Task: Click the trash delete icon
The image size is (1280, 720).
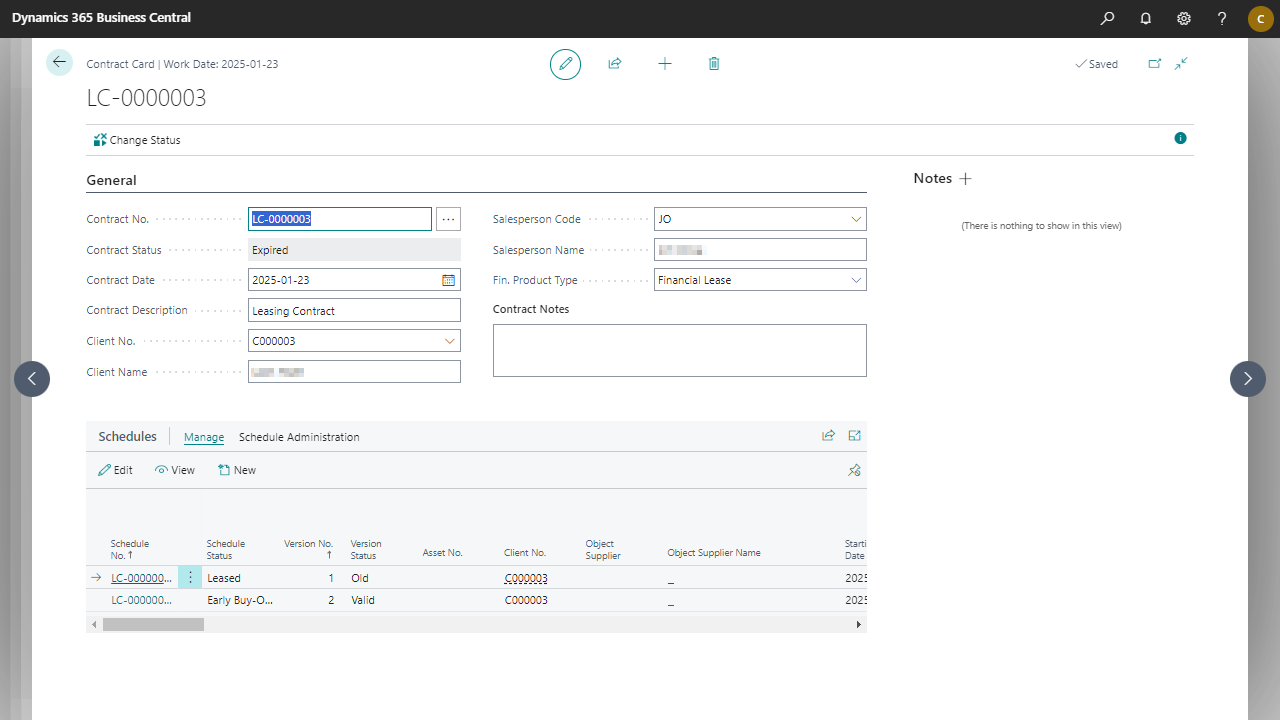Action: (714, 64)
